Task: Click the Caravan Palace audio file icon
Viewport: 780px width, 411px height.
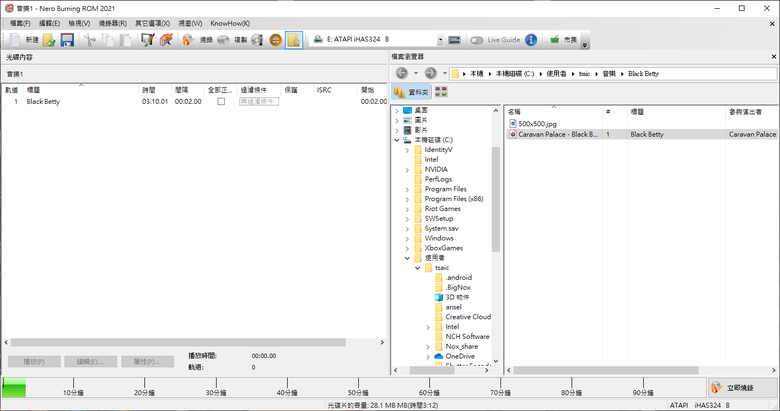Action: (513, 134)
